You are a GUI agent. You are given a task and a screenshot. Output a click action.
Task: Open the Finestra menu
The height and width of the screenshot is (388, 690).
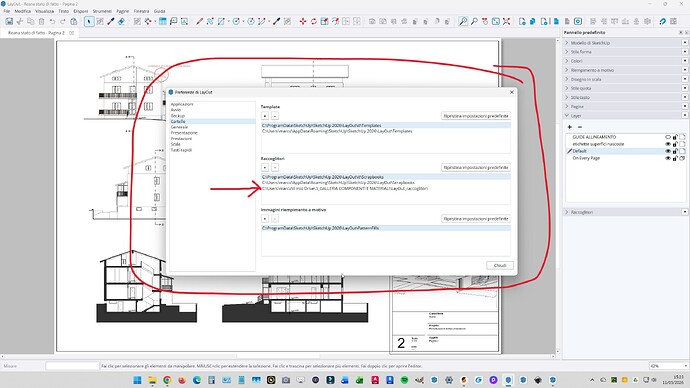(x=141, y=11)
